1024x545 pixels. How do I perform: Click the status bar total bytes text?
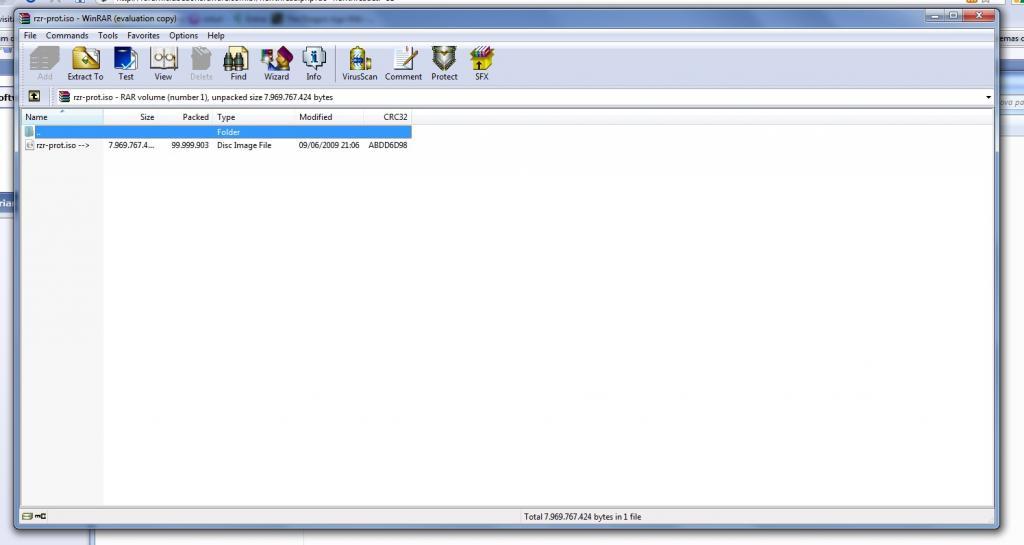[x=583, y=516]
